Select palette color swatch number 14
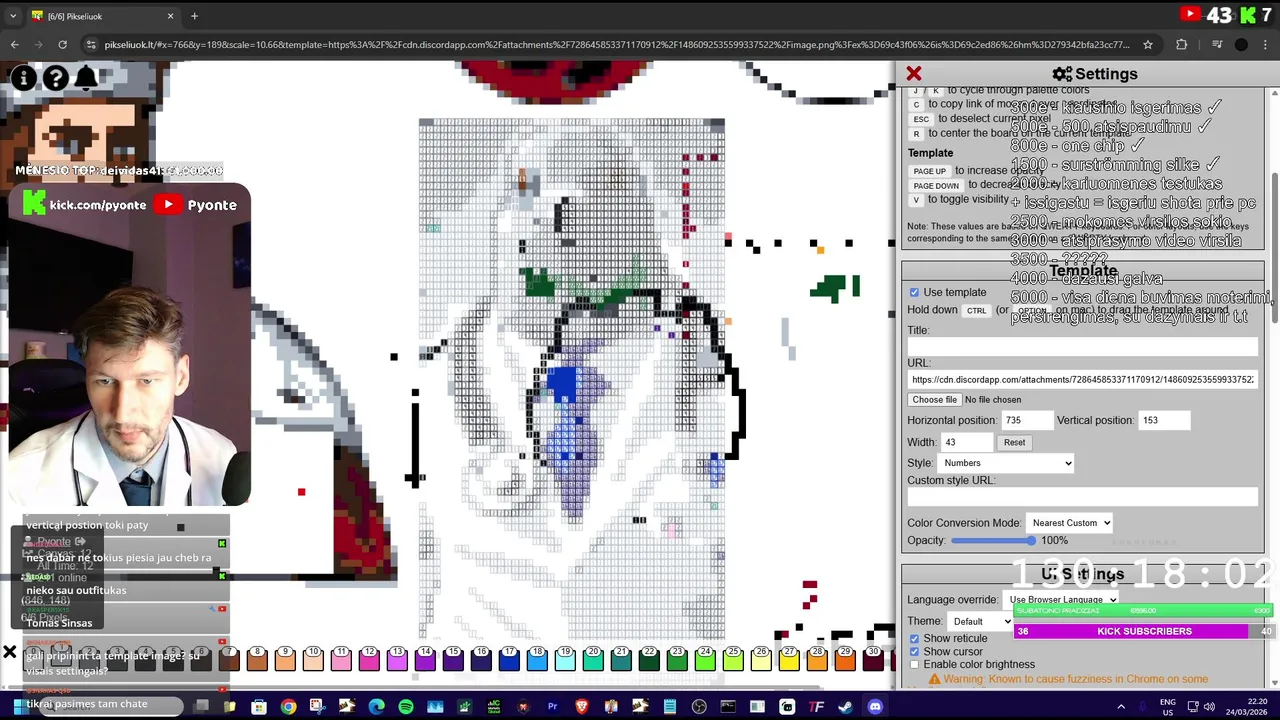 425,657
